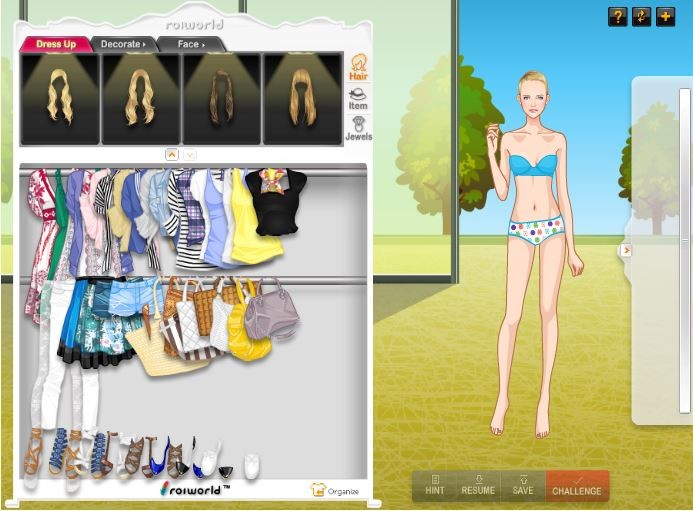Choose the dark brown hair thumbnail
The image size is (693, 511).
[x=221, y=99]
